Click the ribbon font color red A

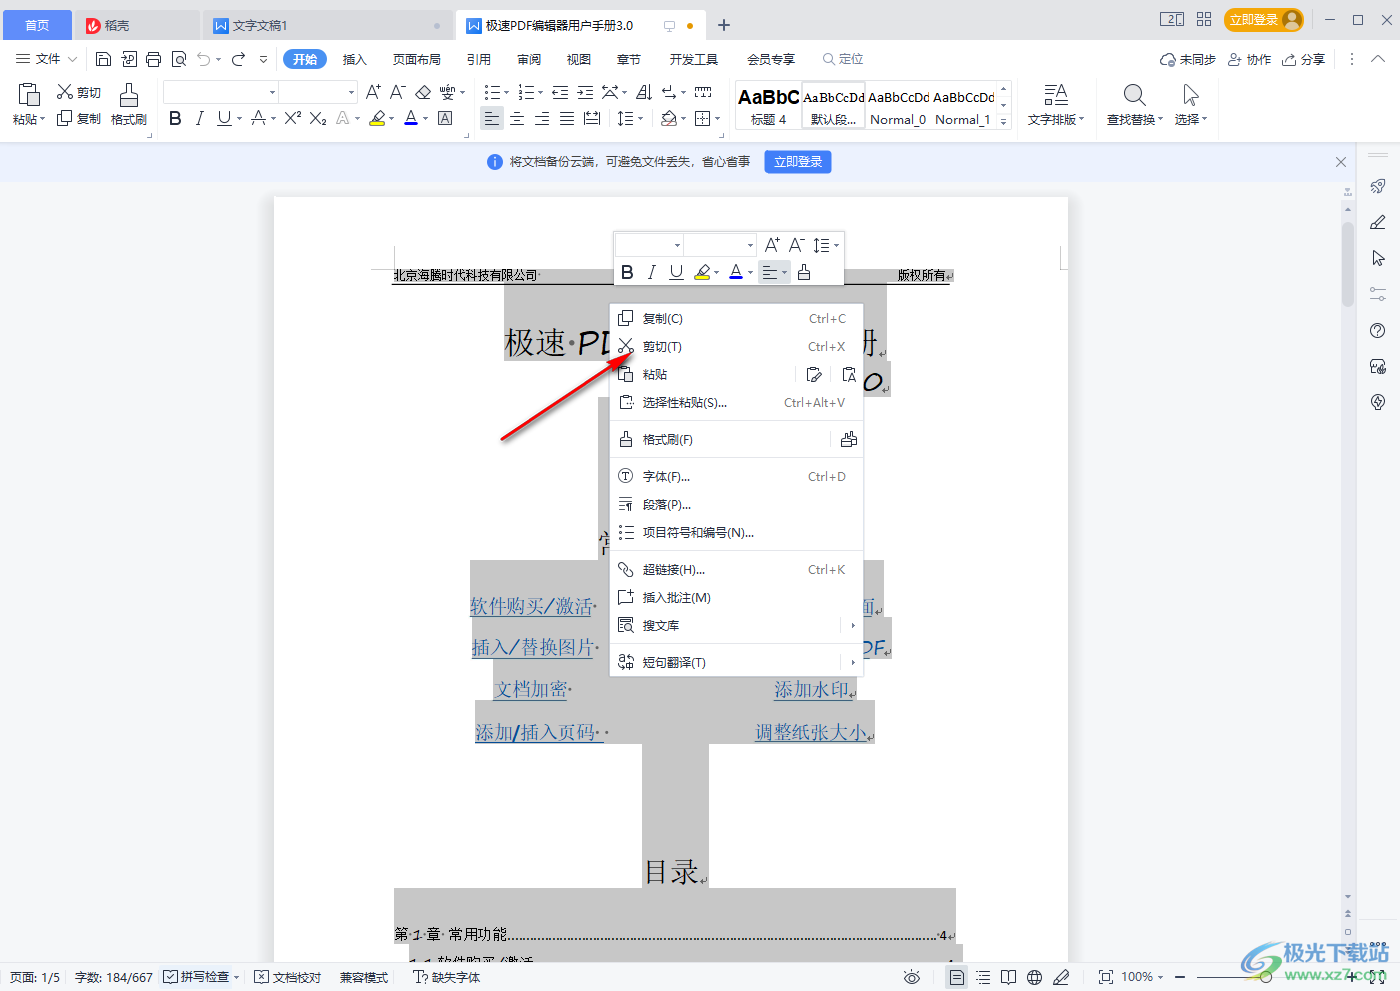(411, 118)
